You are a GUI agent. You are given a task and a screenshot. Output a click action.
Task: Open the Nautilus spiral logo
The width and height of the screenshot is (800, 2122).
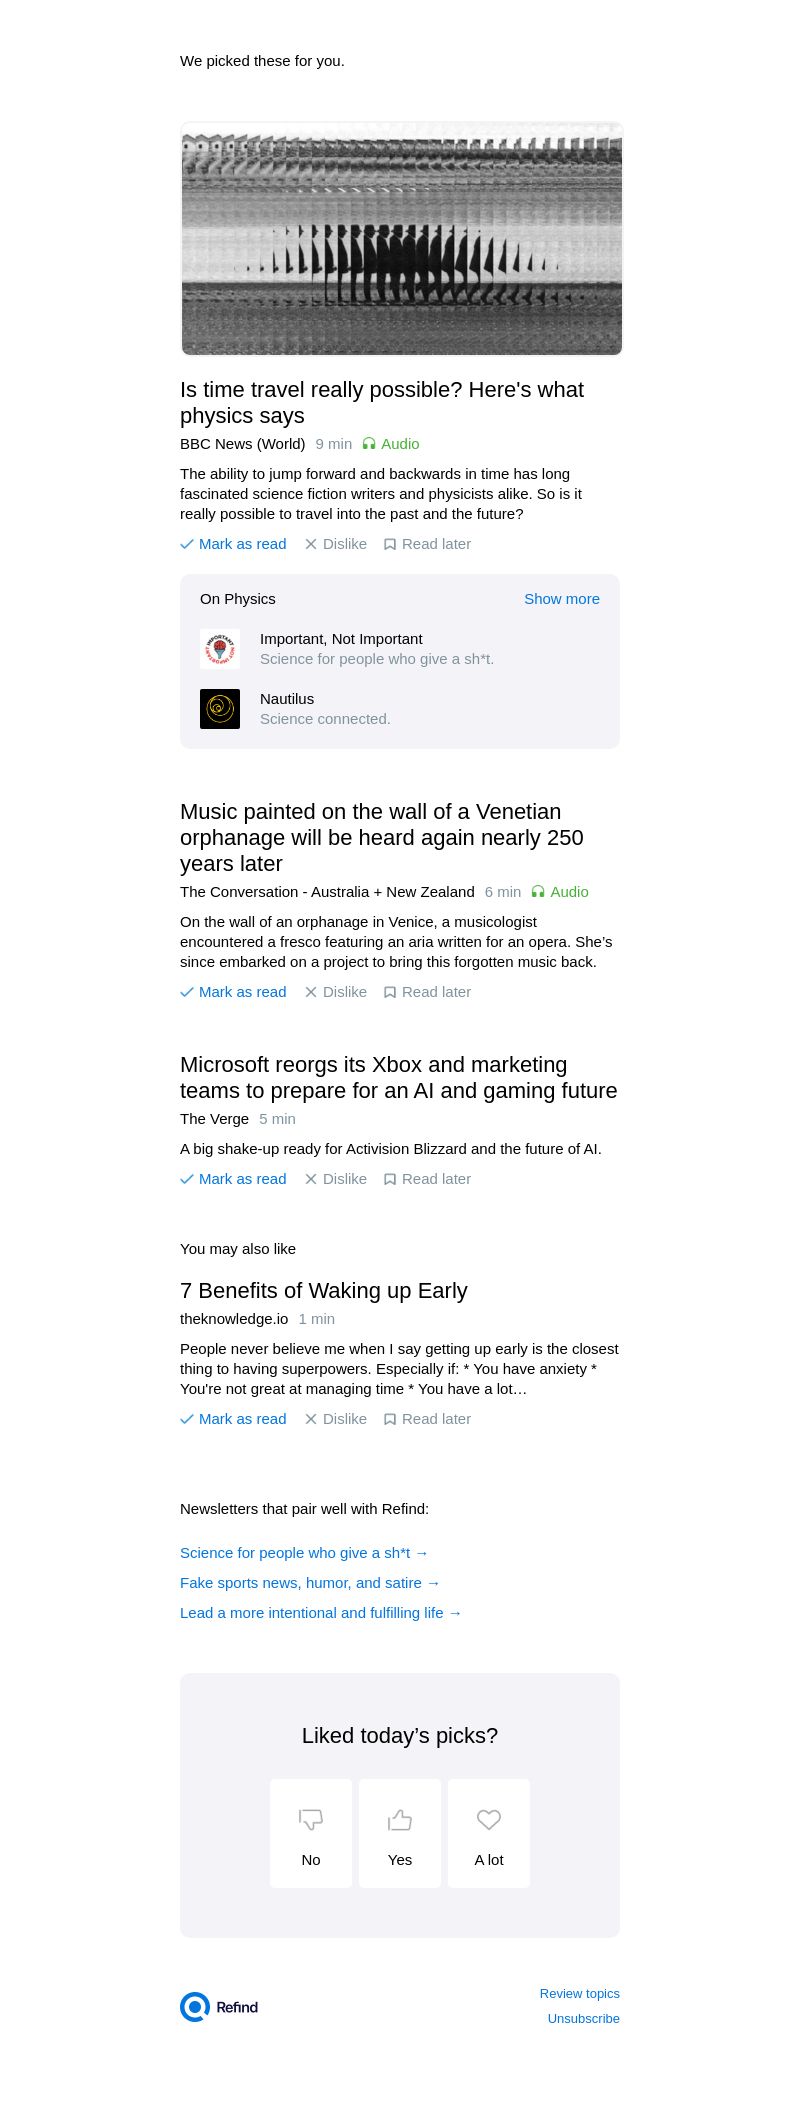coord(220,709)
